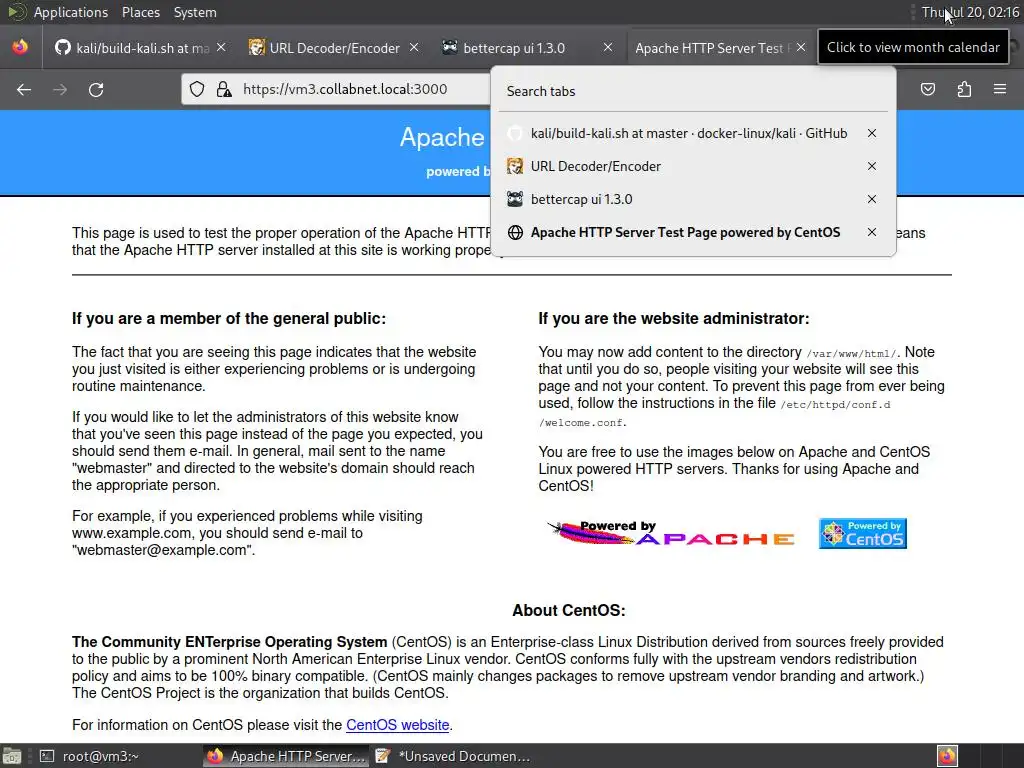Image resolution: width=1024 pixels, height=768 pixels.
Task: Open the Firefox hamburger menu
Action: [1000, 89]
